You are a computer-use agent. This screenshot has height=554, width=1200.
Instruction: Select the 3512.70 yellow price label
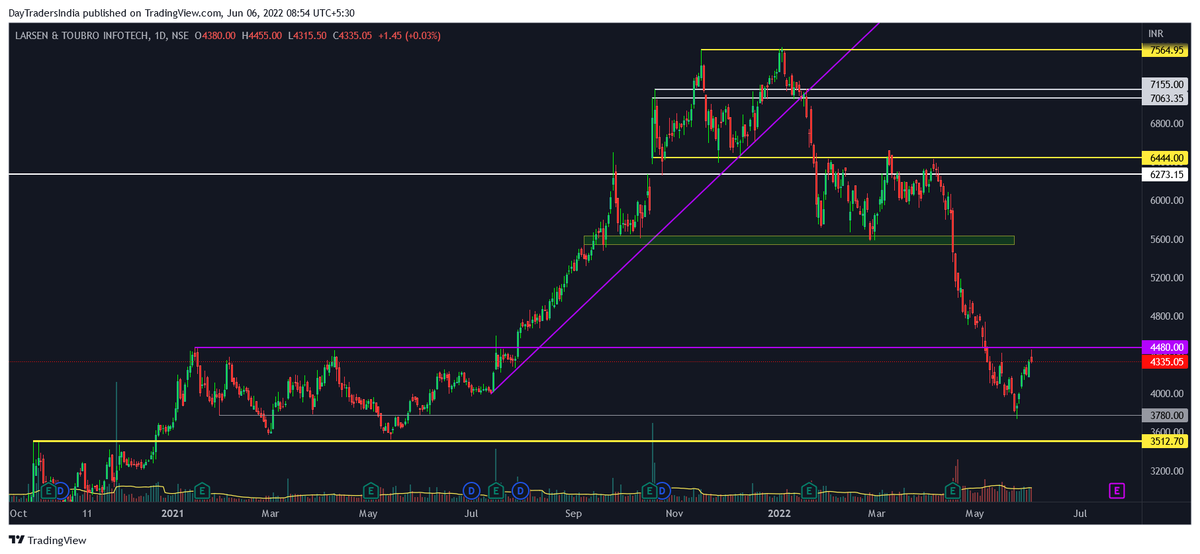[x=1166, y=441]
